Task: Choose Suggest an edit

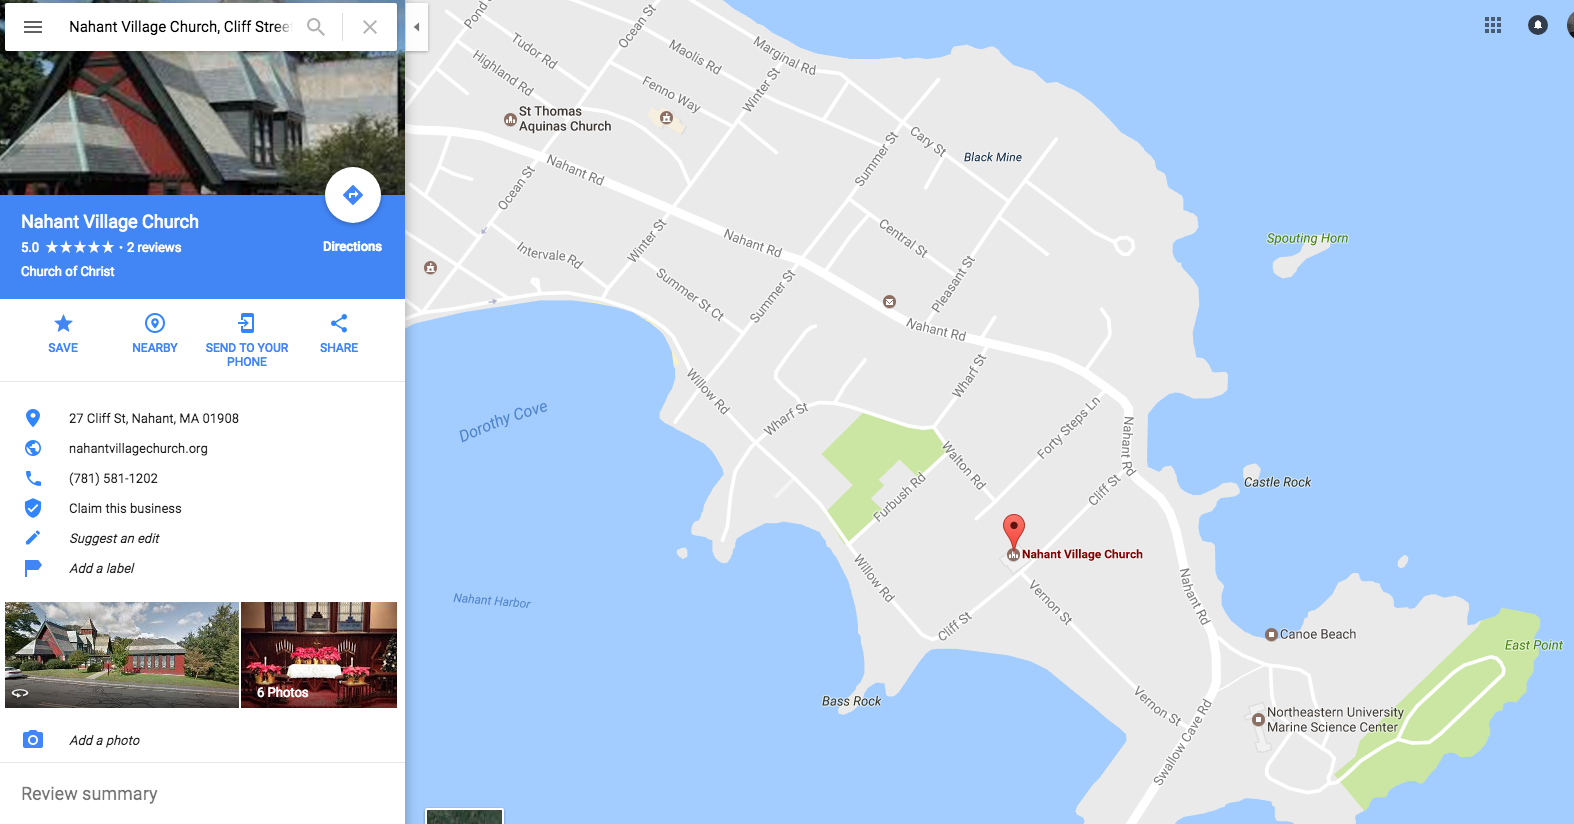Action: tap(114, 538)
